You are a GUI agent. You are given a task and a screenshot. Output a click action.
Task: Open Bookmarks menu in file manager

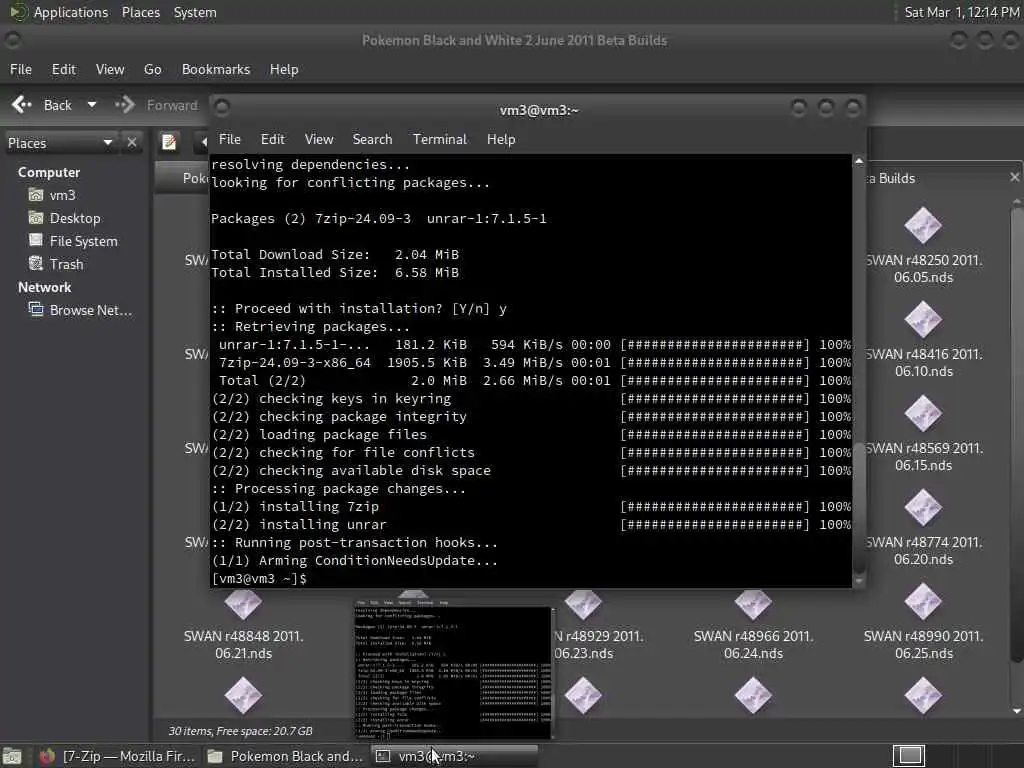(216, 69)
